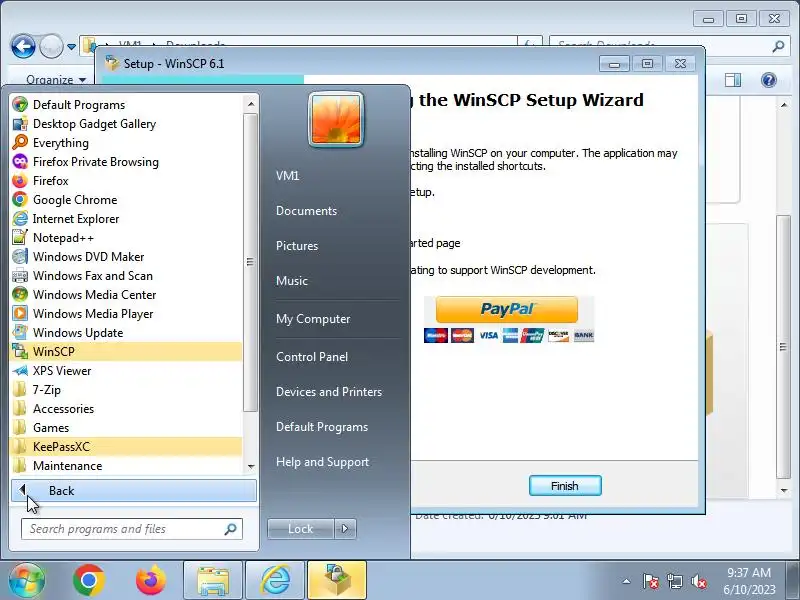This screenshot has width=800, height=600.
Task: Expand the Accessories folder
Action: coord(126,409)
